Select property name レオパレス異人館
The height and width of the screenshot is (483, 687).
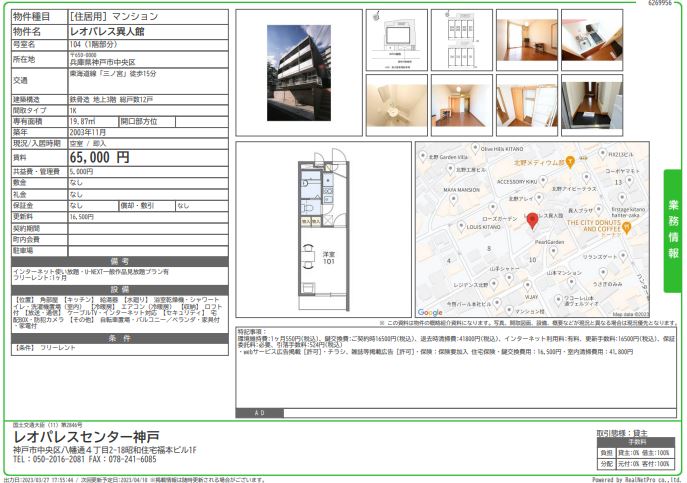click(107, 32)
